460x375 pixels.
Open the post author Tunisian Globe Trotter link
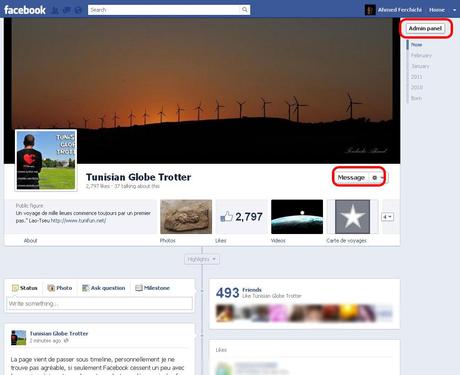coord(59,333)
